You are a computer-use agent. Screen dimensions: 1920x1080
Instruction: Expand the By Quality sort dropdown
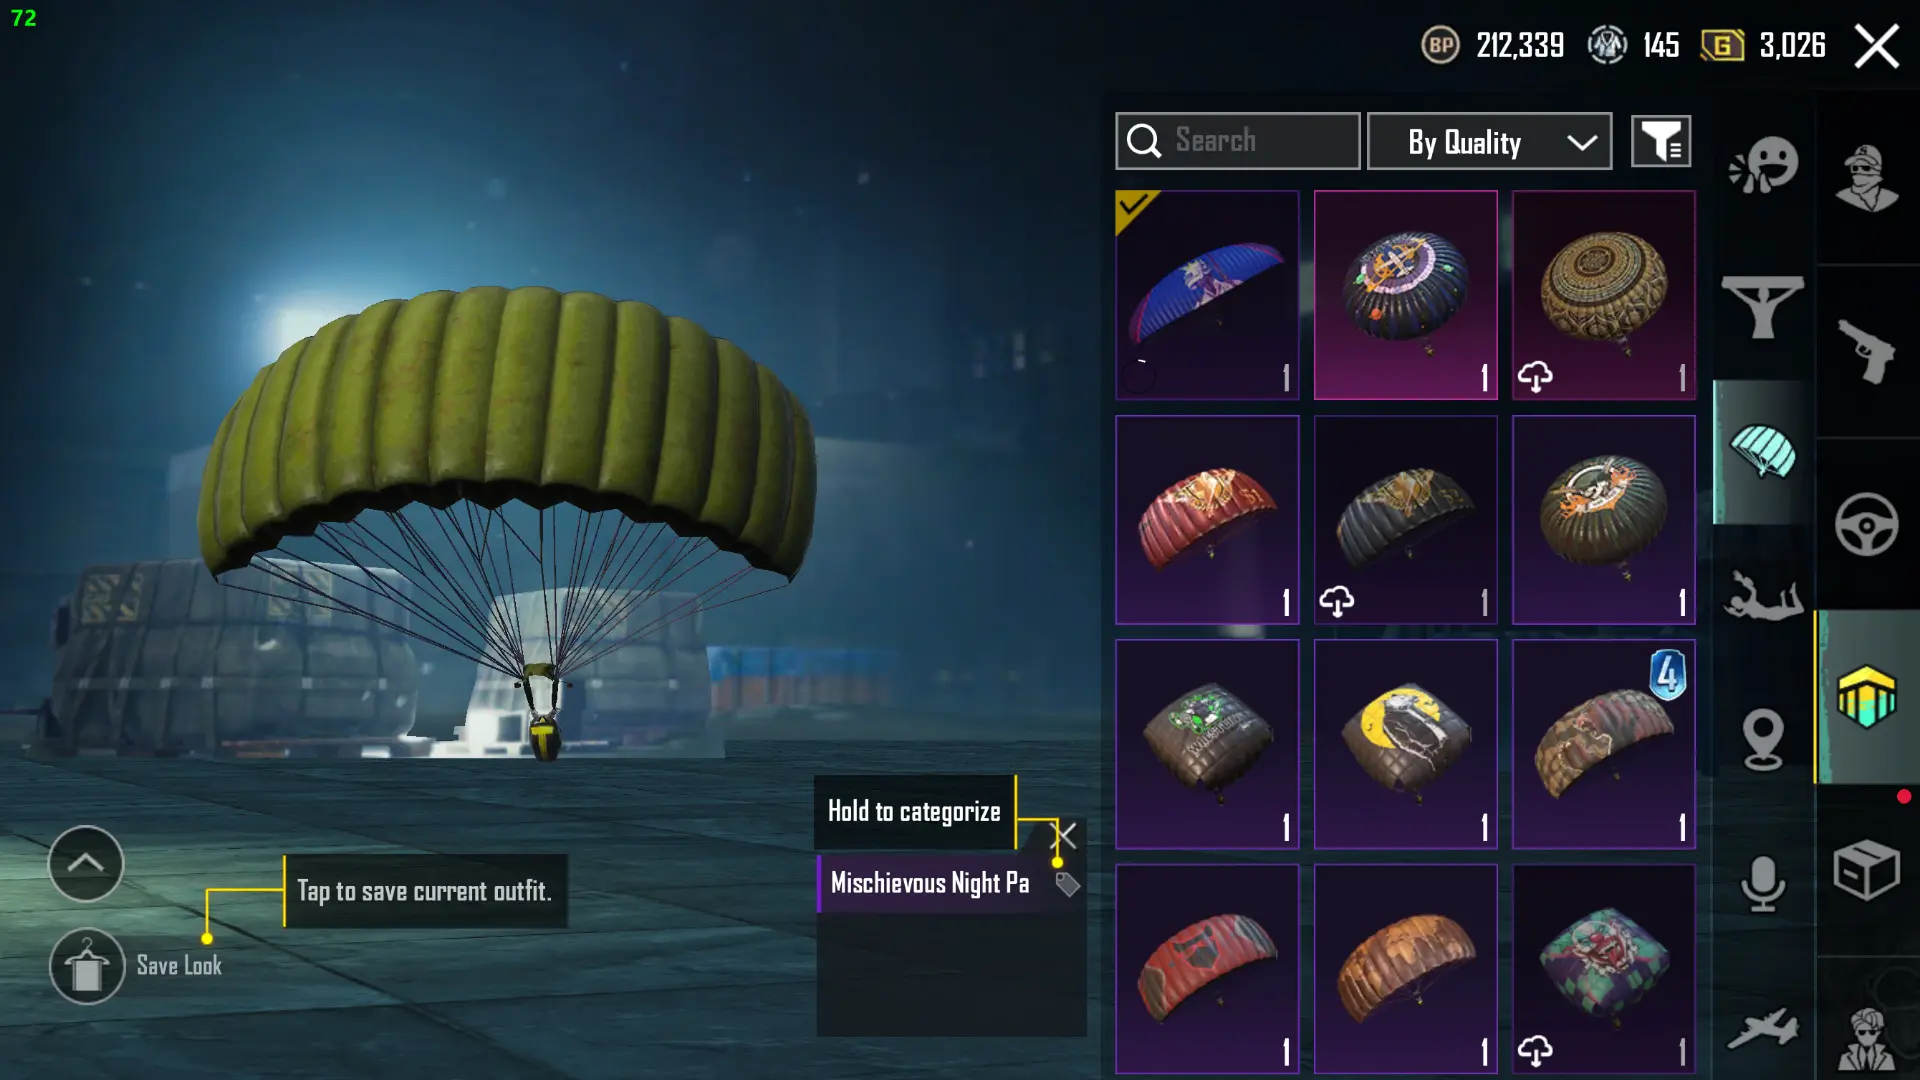[x=1489, y=141]
